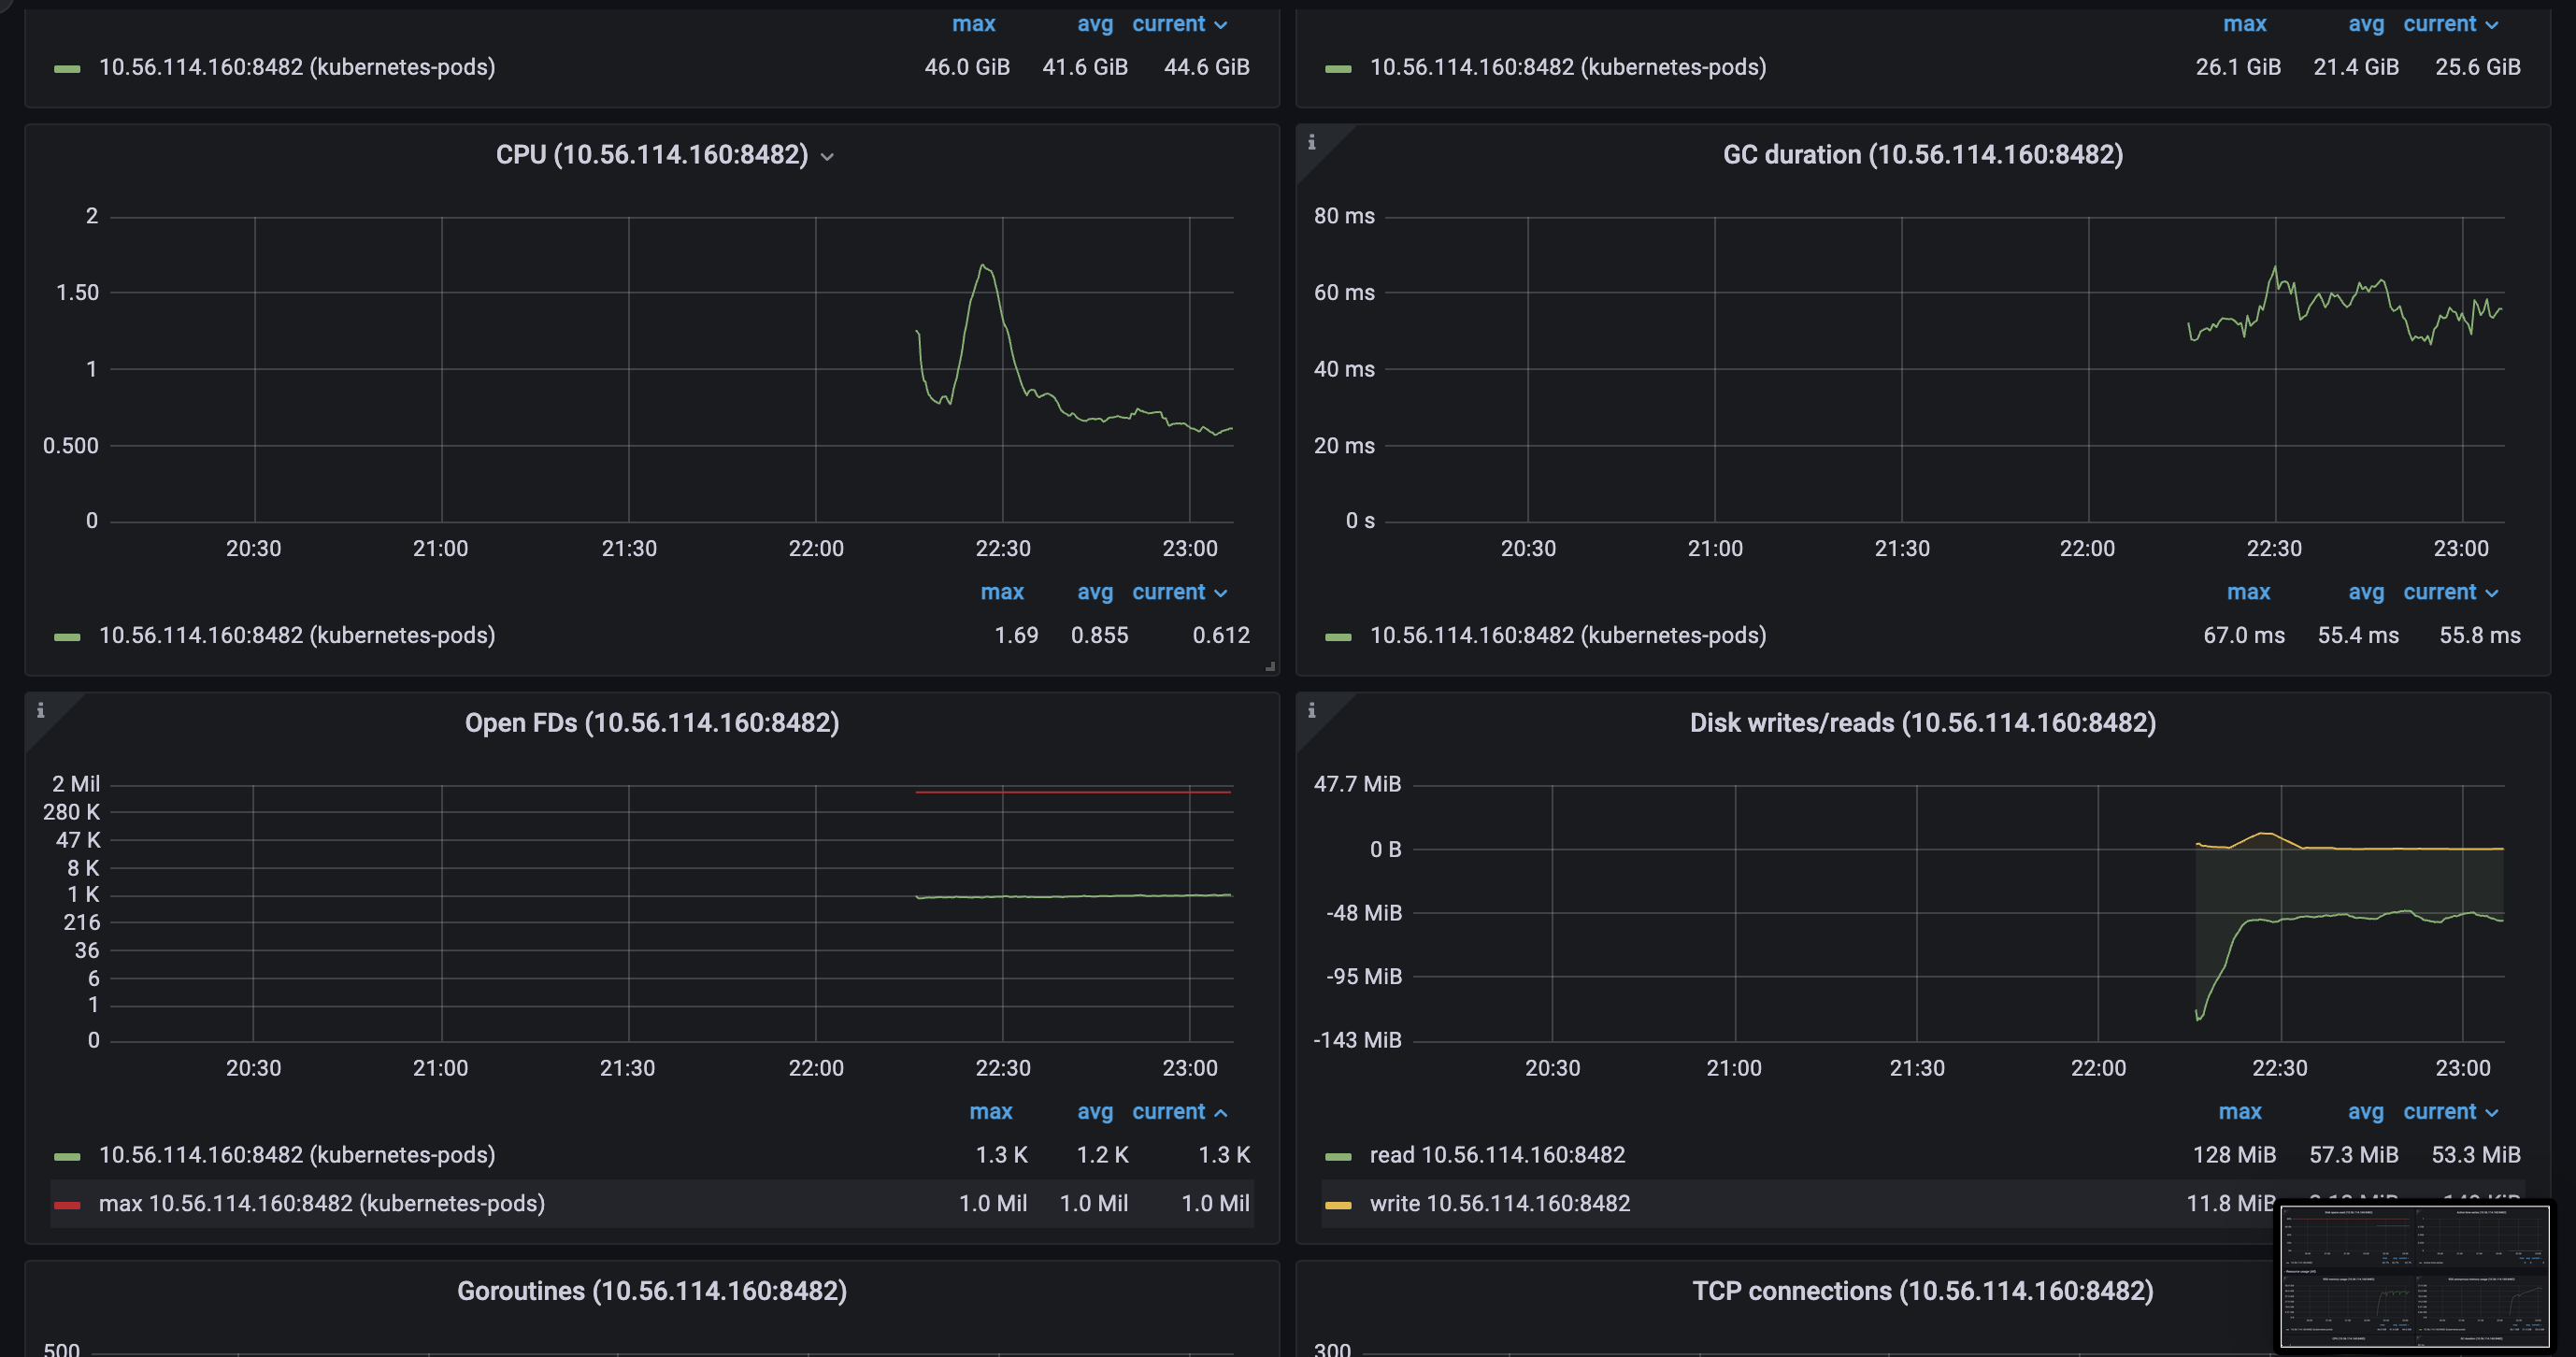Click Goroutines panel title
The height and width of the screenshot is (1357, 2576).
(652, 1291)
